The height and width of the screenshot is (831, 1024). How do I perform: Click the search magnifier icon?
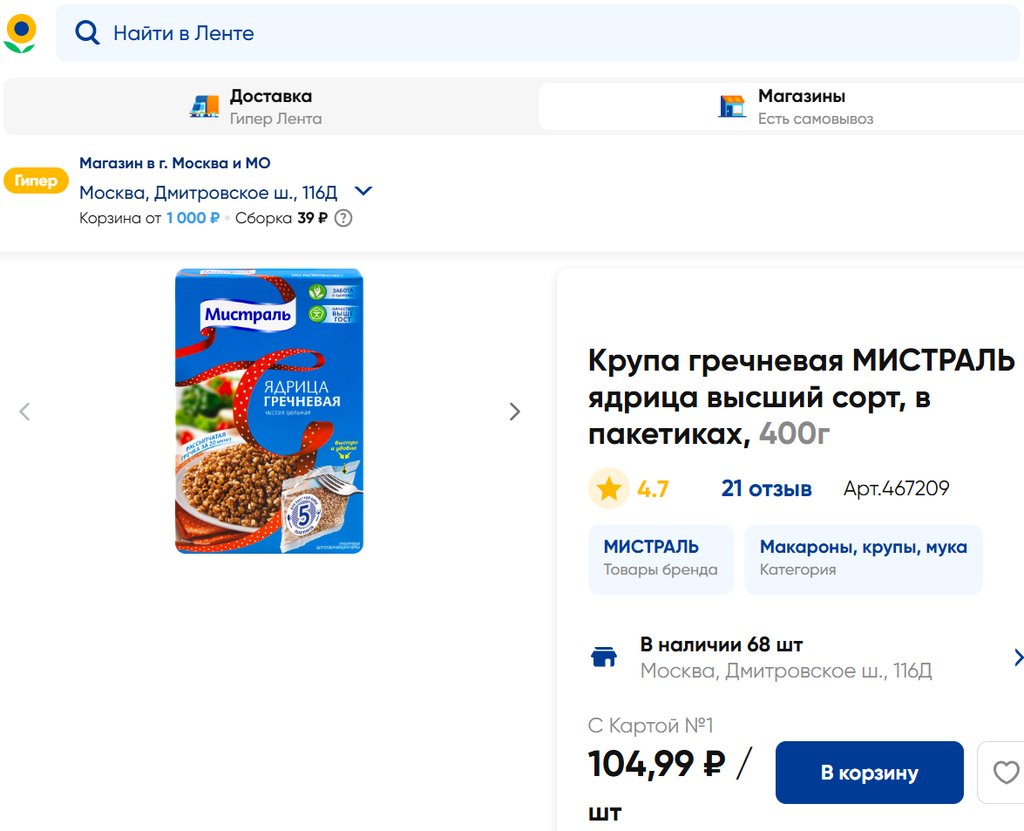pos(88,33)
